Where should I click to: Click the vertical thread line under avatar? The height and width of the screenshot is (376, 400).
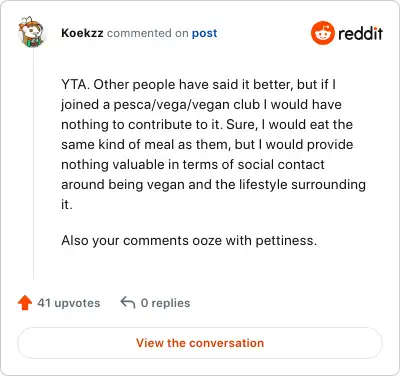pos(33,165)
